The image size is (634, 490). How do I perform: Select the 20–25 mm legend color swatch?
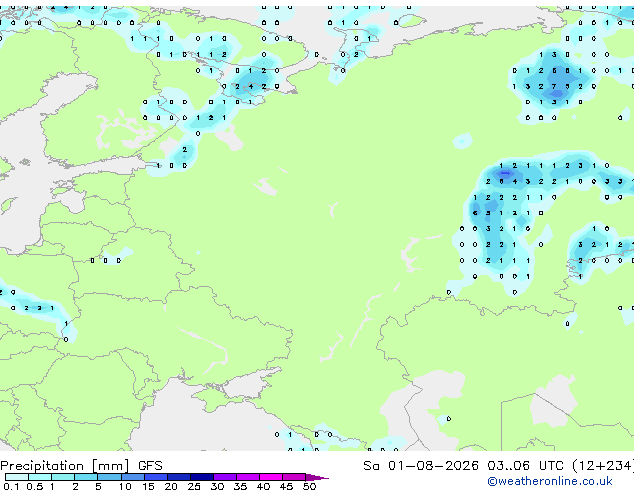click(x=179, y=477)
